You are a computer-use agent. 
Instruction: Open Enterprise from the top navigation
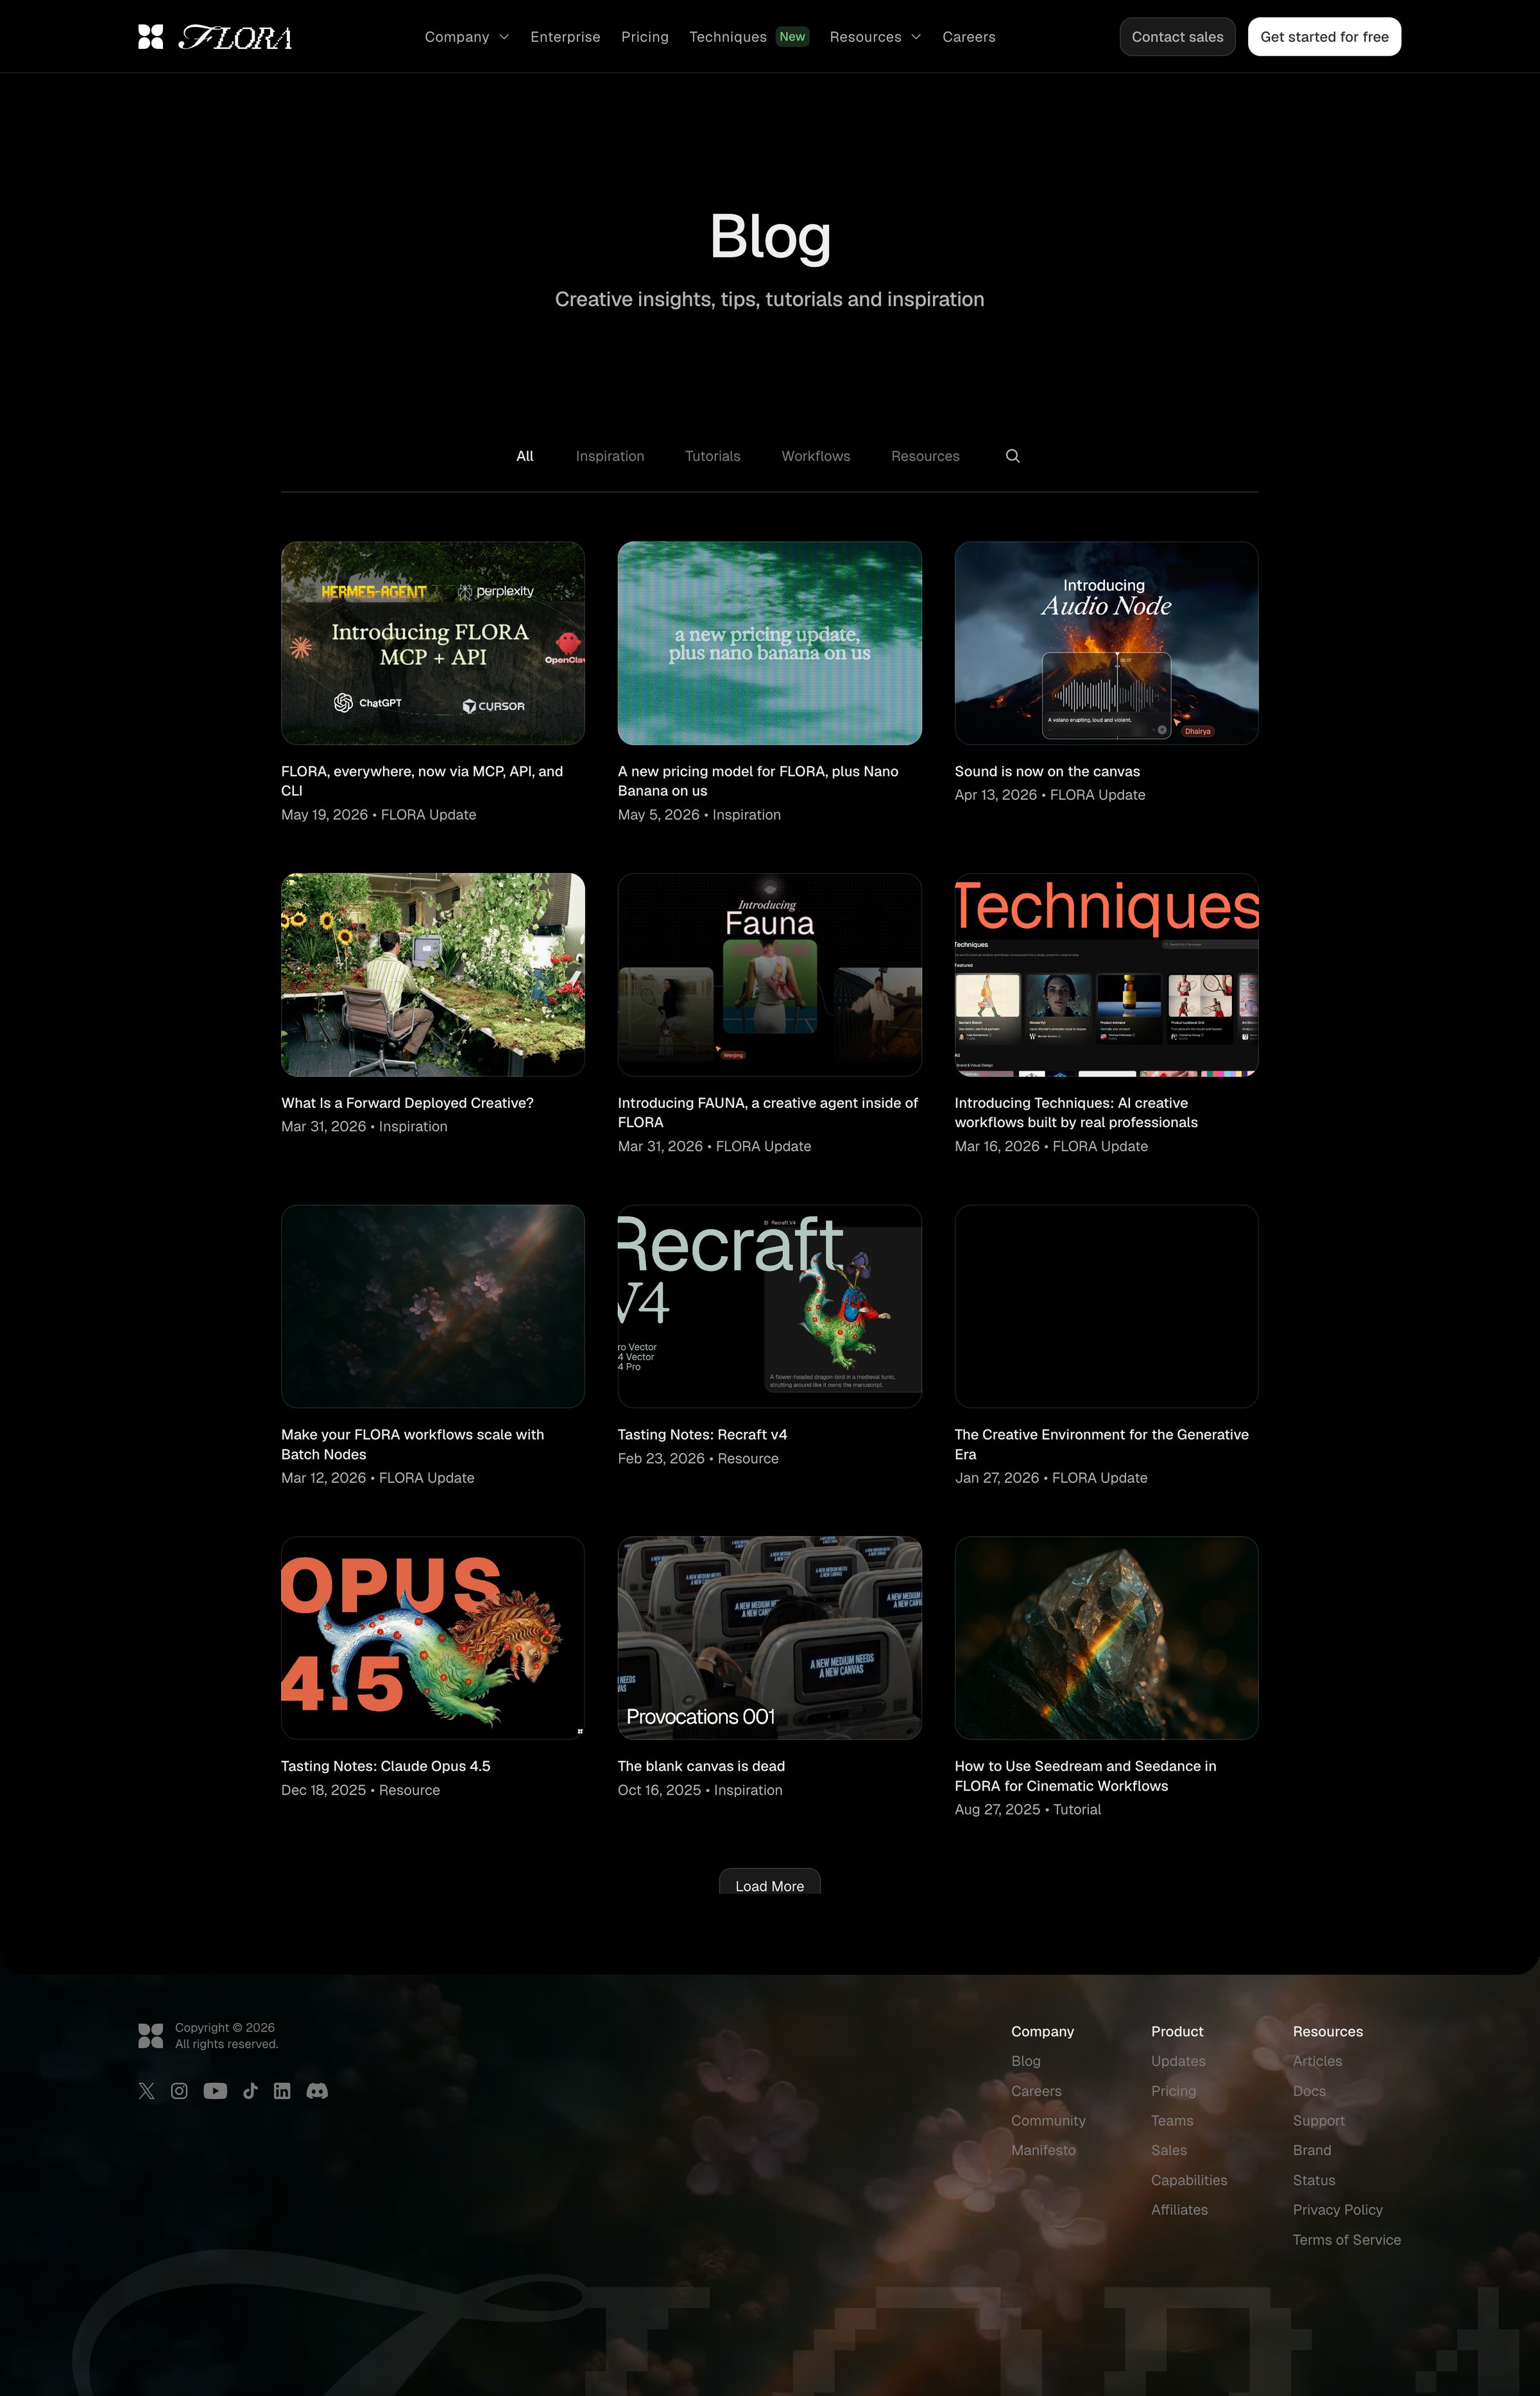(565, 37)
